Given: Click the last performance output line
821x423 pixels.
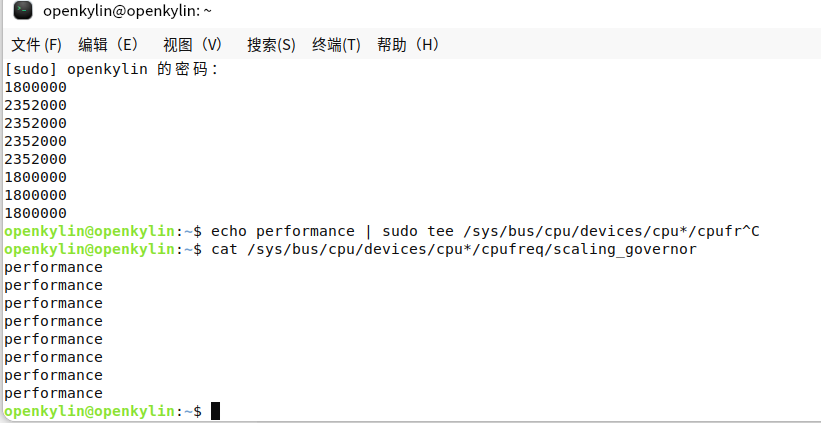Looking at the screenshot, I should click(x=53, y=393).
